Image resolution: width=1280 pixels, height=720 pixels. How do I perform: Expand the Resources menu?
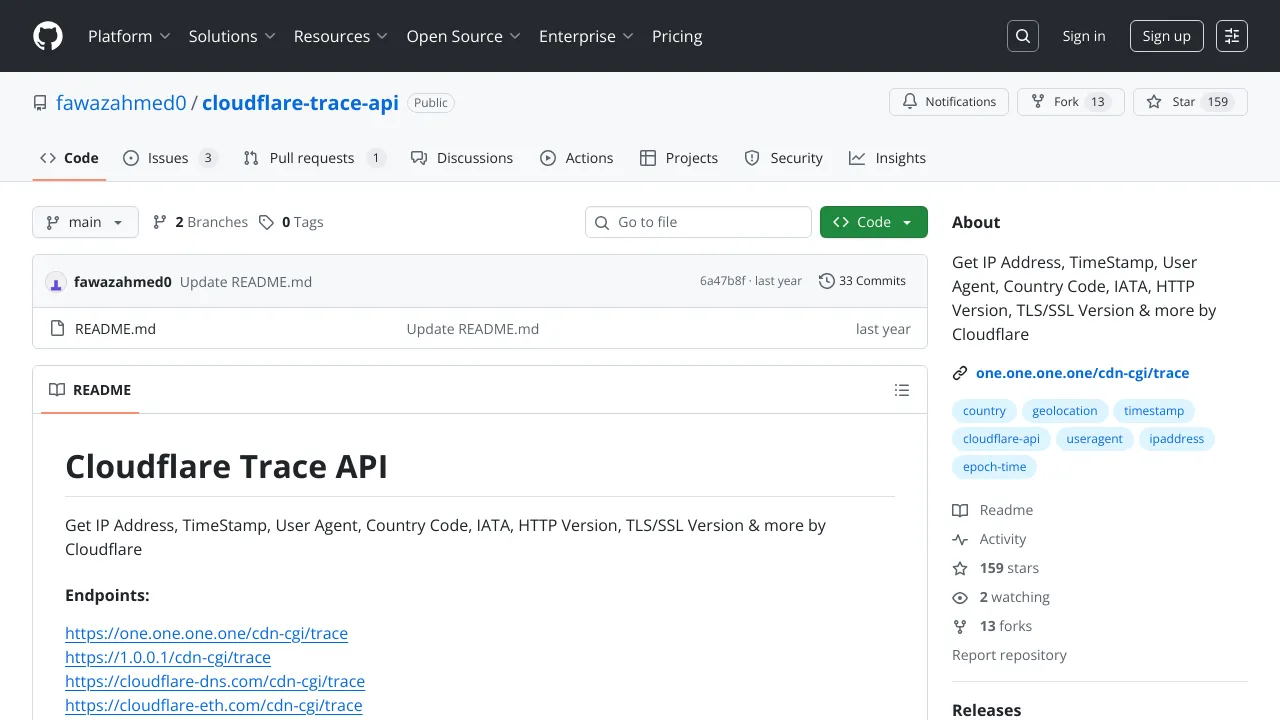(x=341, y=36)
